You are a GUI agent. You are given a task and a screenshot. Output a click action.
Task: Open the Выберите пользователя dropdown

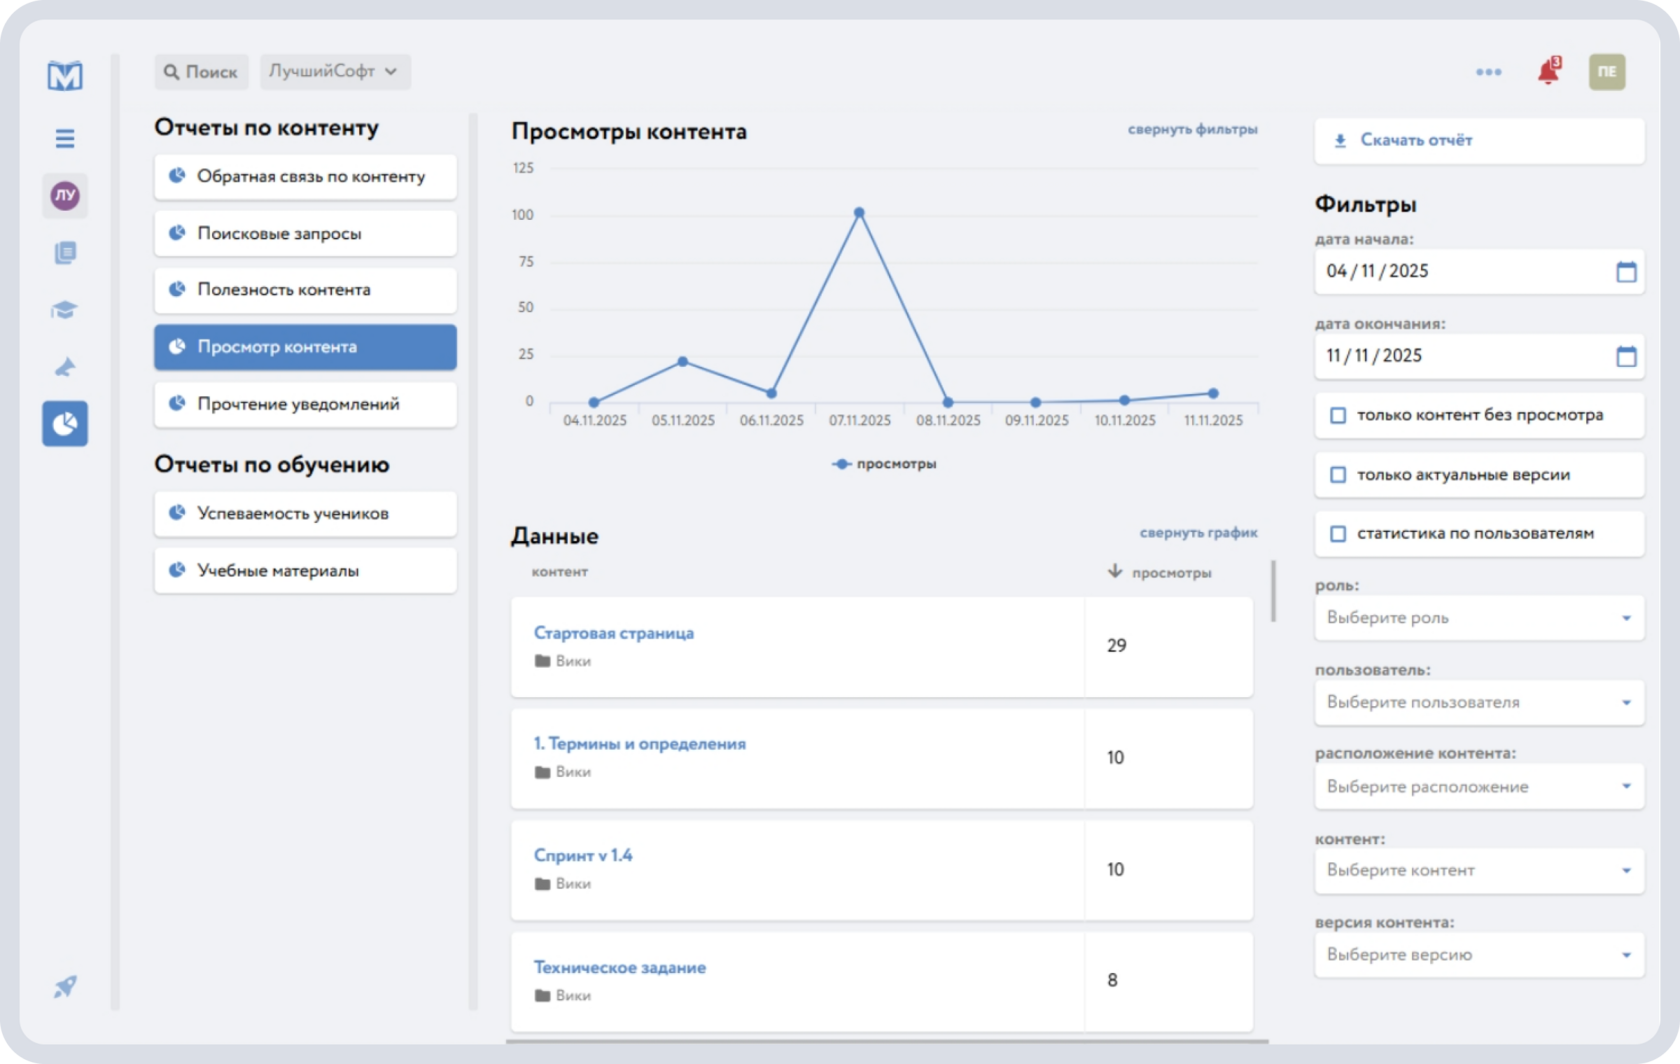pos(1479,702)
